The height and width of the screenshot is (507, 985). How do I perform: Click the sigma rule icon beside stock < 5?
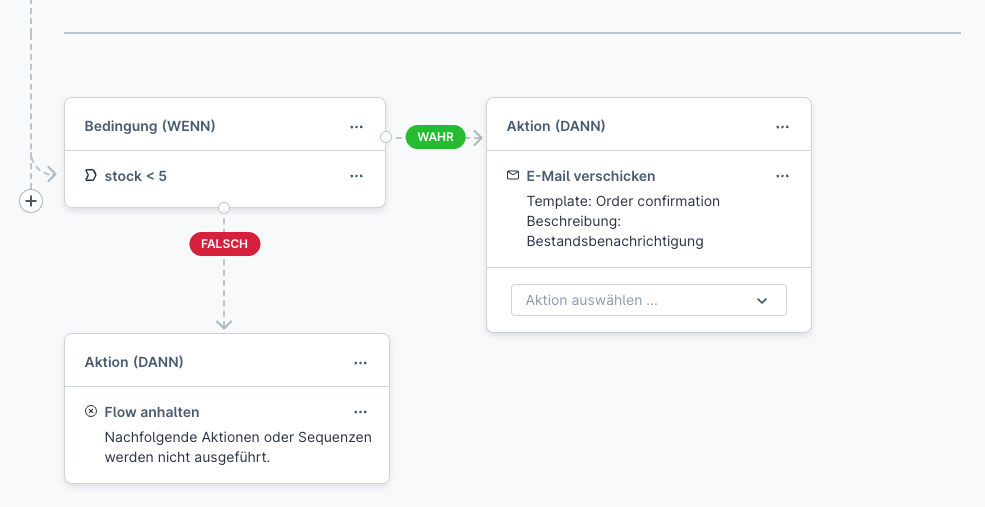(x=91, y=176)
